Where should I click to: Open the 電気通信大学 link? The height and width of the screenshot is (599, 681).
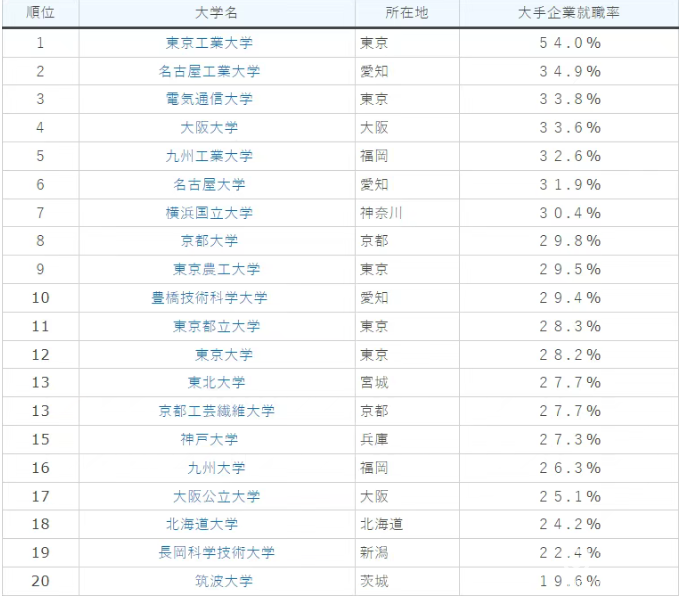[209, 99]
